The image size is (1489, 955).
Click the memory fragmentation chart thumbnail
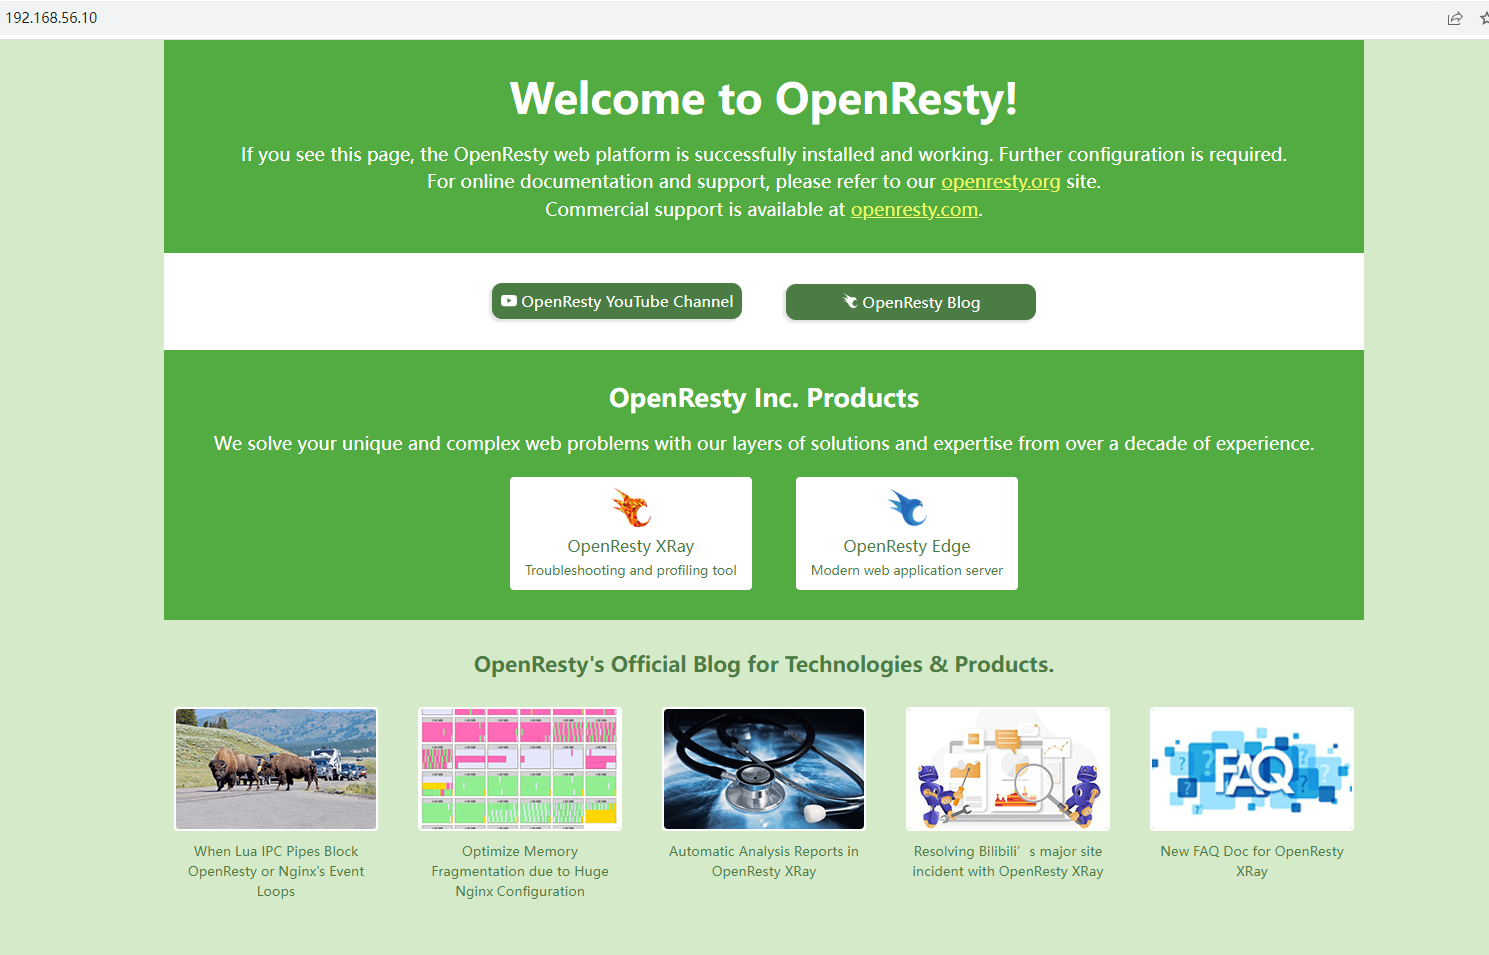click(519, 768)
